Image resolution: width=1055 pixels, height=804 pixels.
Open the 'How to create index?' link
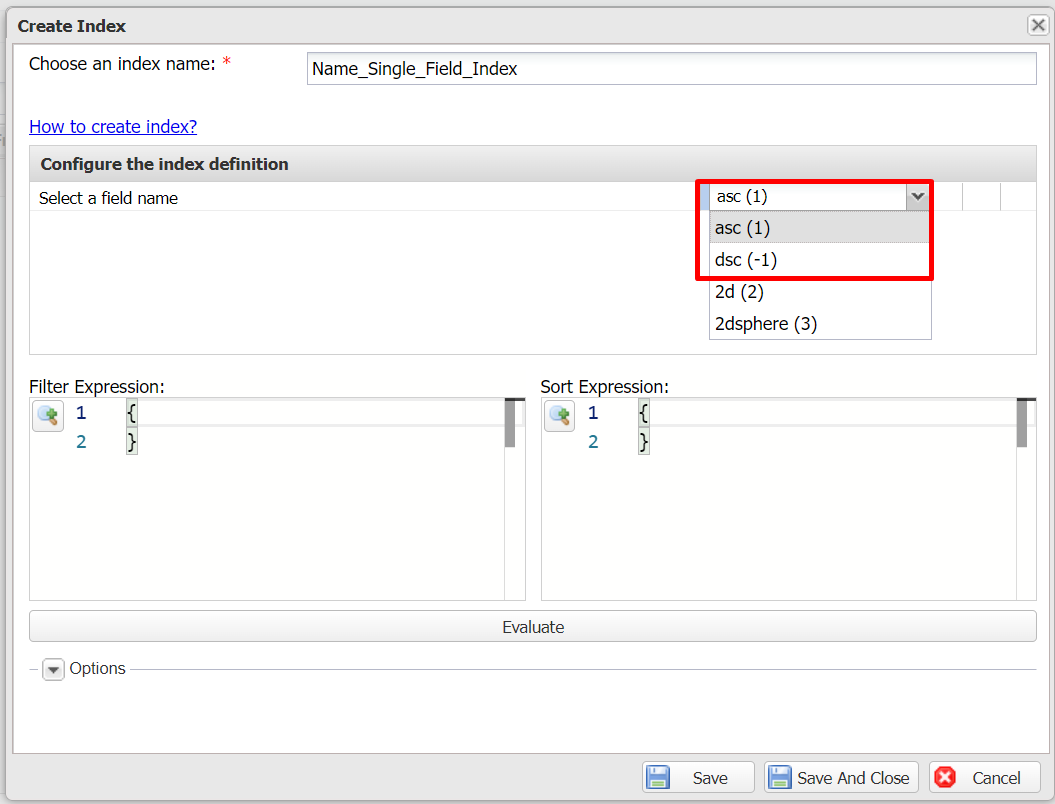[113, 126]
